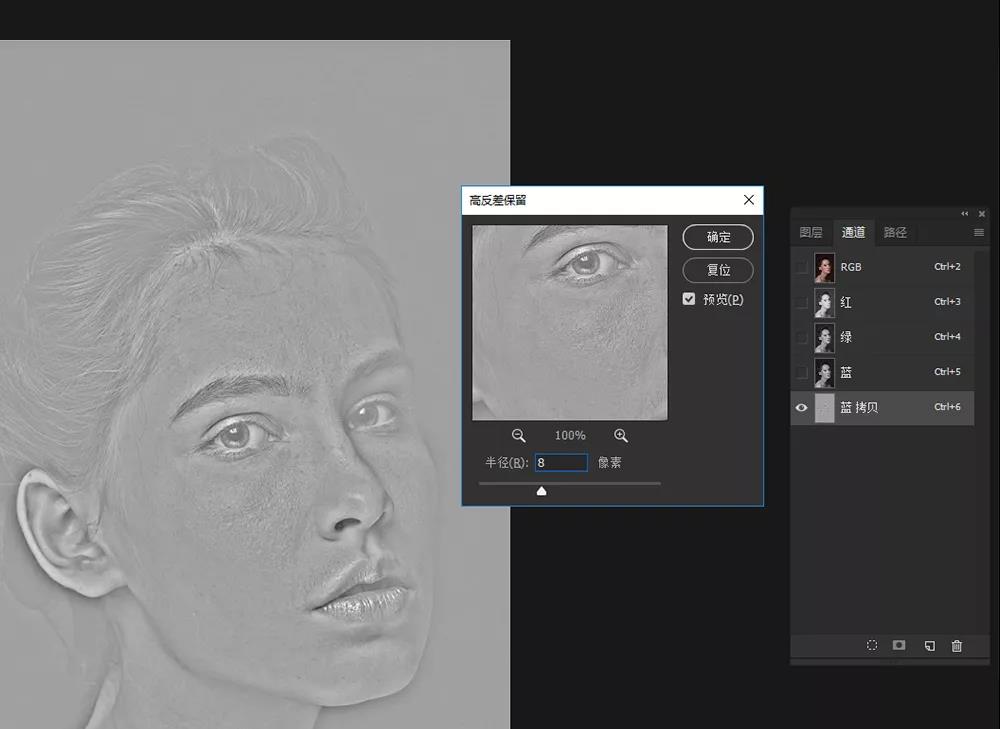Image resolution: width=1000 pixels, height=729 pixels.
Task: Delete current channel trash icon
Action: 957,646
